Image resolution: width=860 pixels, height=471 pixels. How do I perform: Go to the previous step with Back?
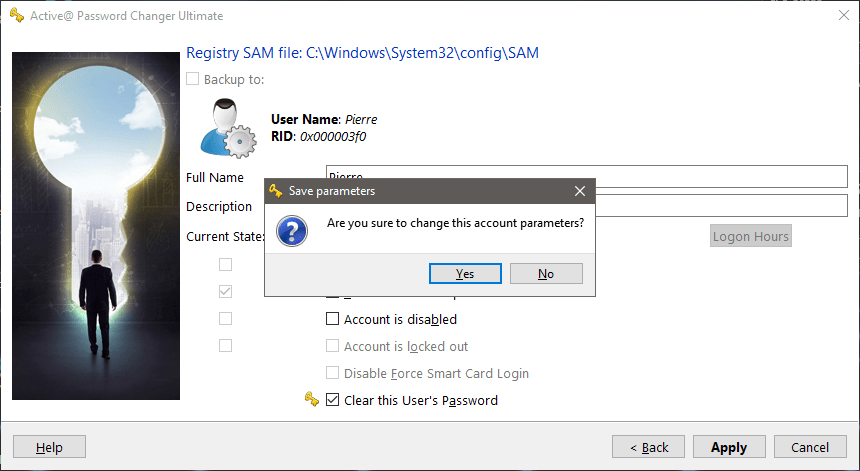click(x=648, y=447)
